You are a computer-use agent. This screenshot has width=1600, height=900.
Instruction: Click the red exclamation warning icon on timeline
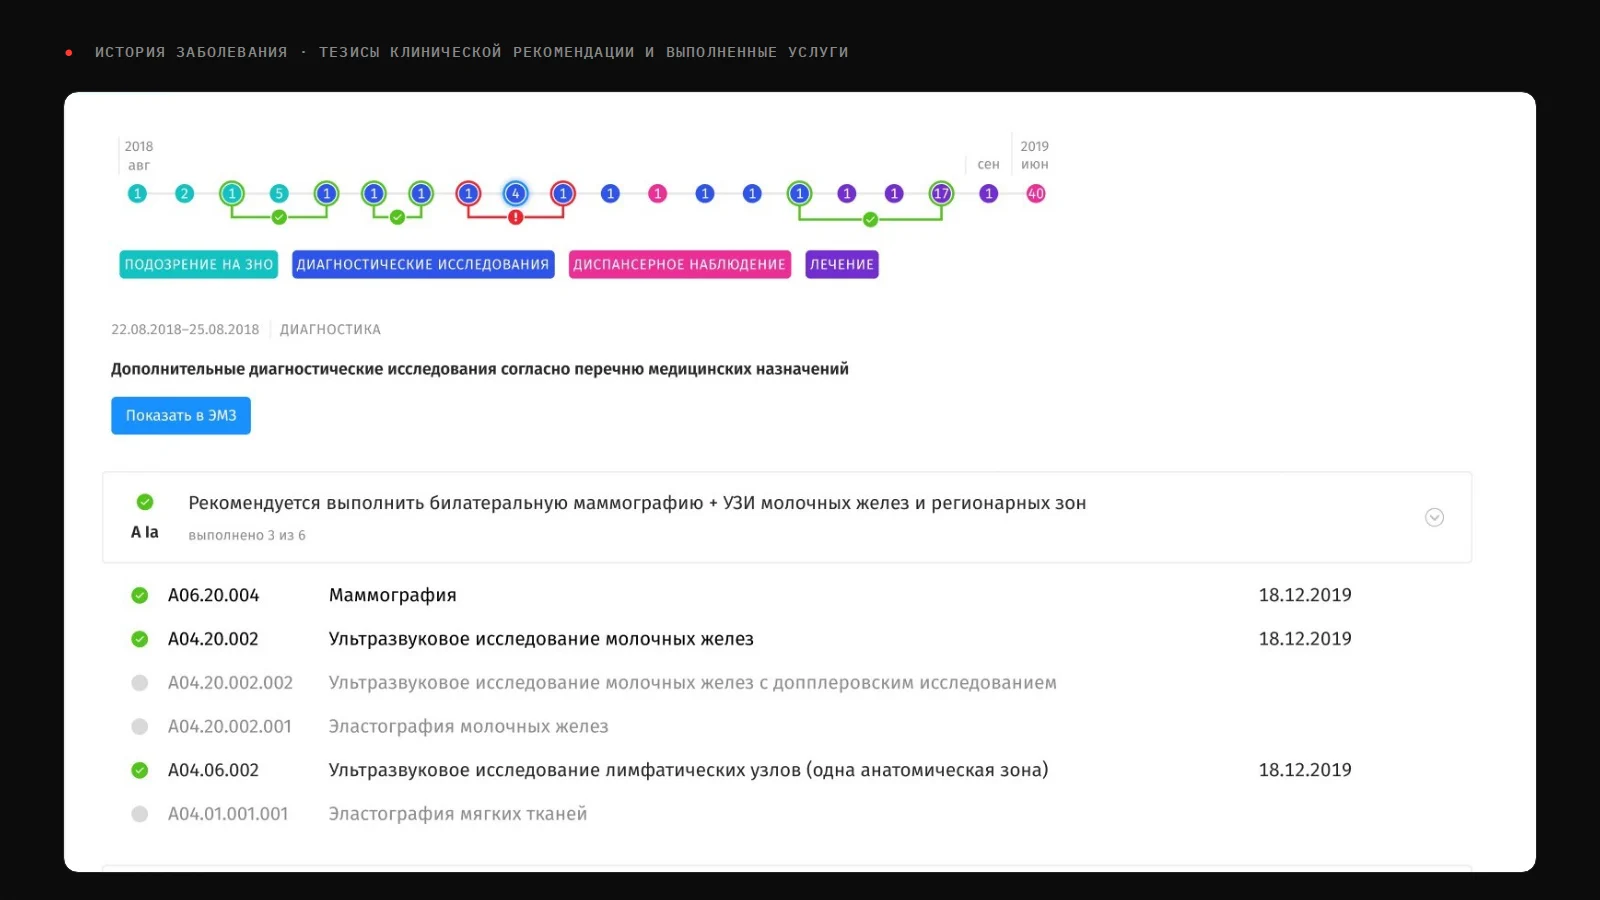[515, 217]
